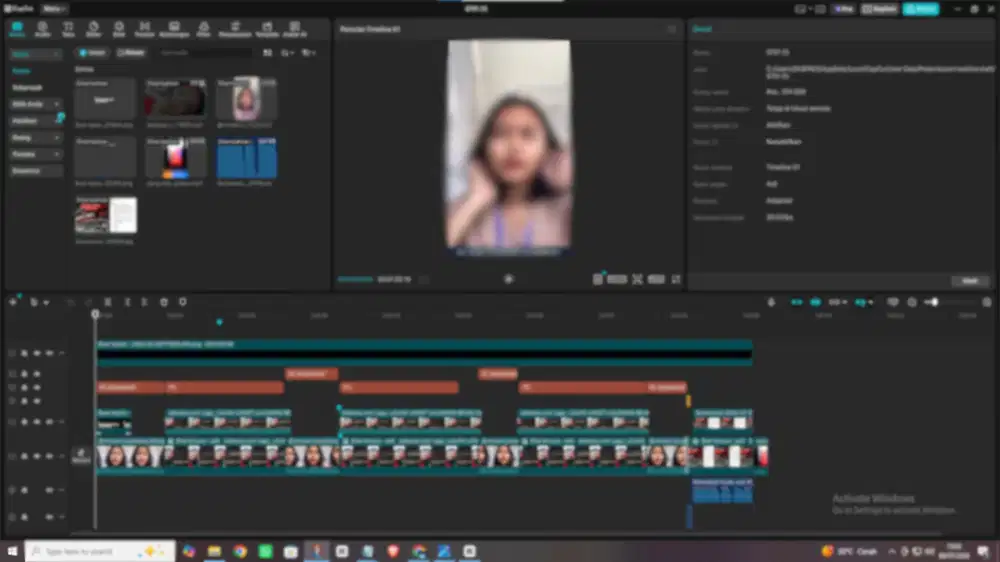Click the Export button
The width and height of the screenshot is (1000, 562).
(921, 9)
